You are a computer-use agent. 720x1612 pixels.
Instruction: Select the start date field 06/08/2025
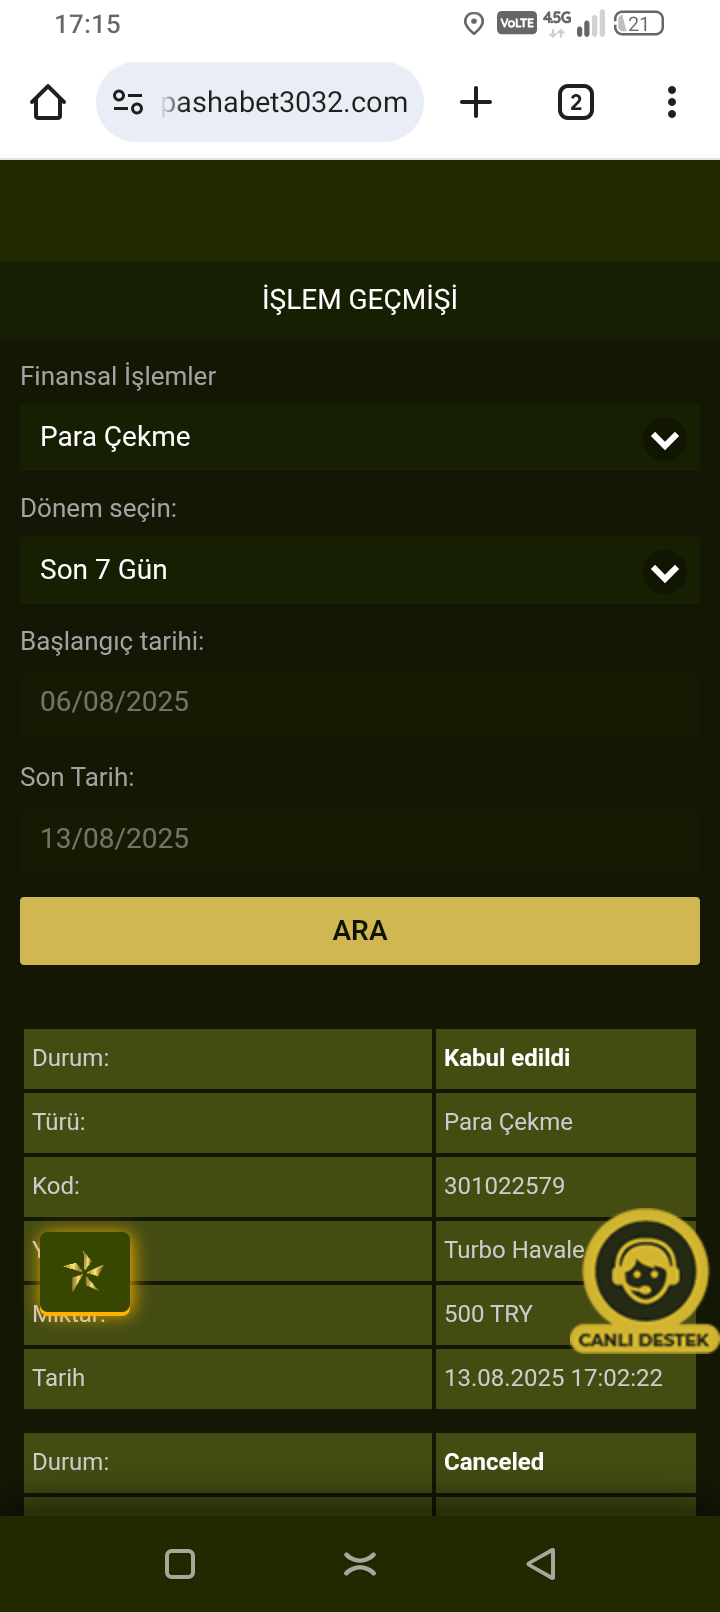pos(360,702)
